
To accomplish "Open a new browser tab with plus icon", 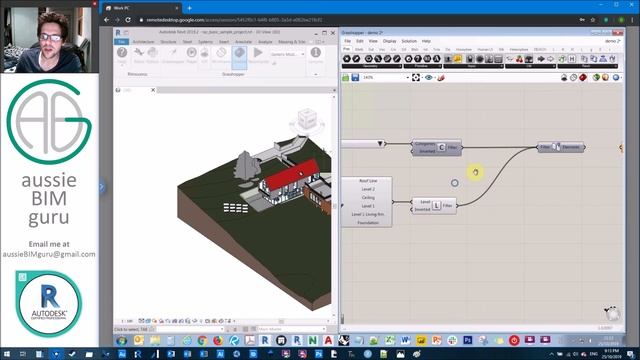I will tap(189, 8).
